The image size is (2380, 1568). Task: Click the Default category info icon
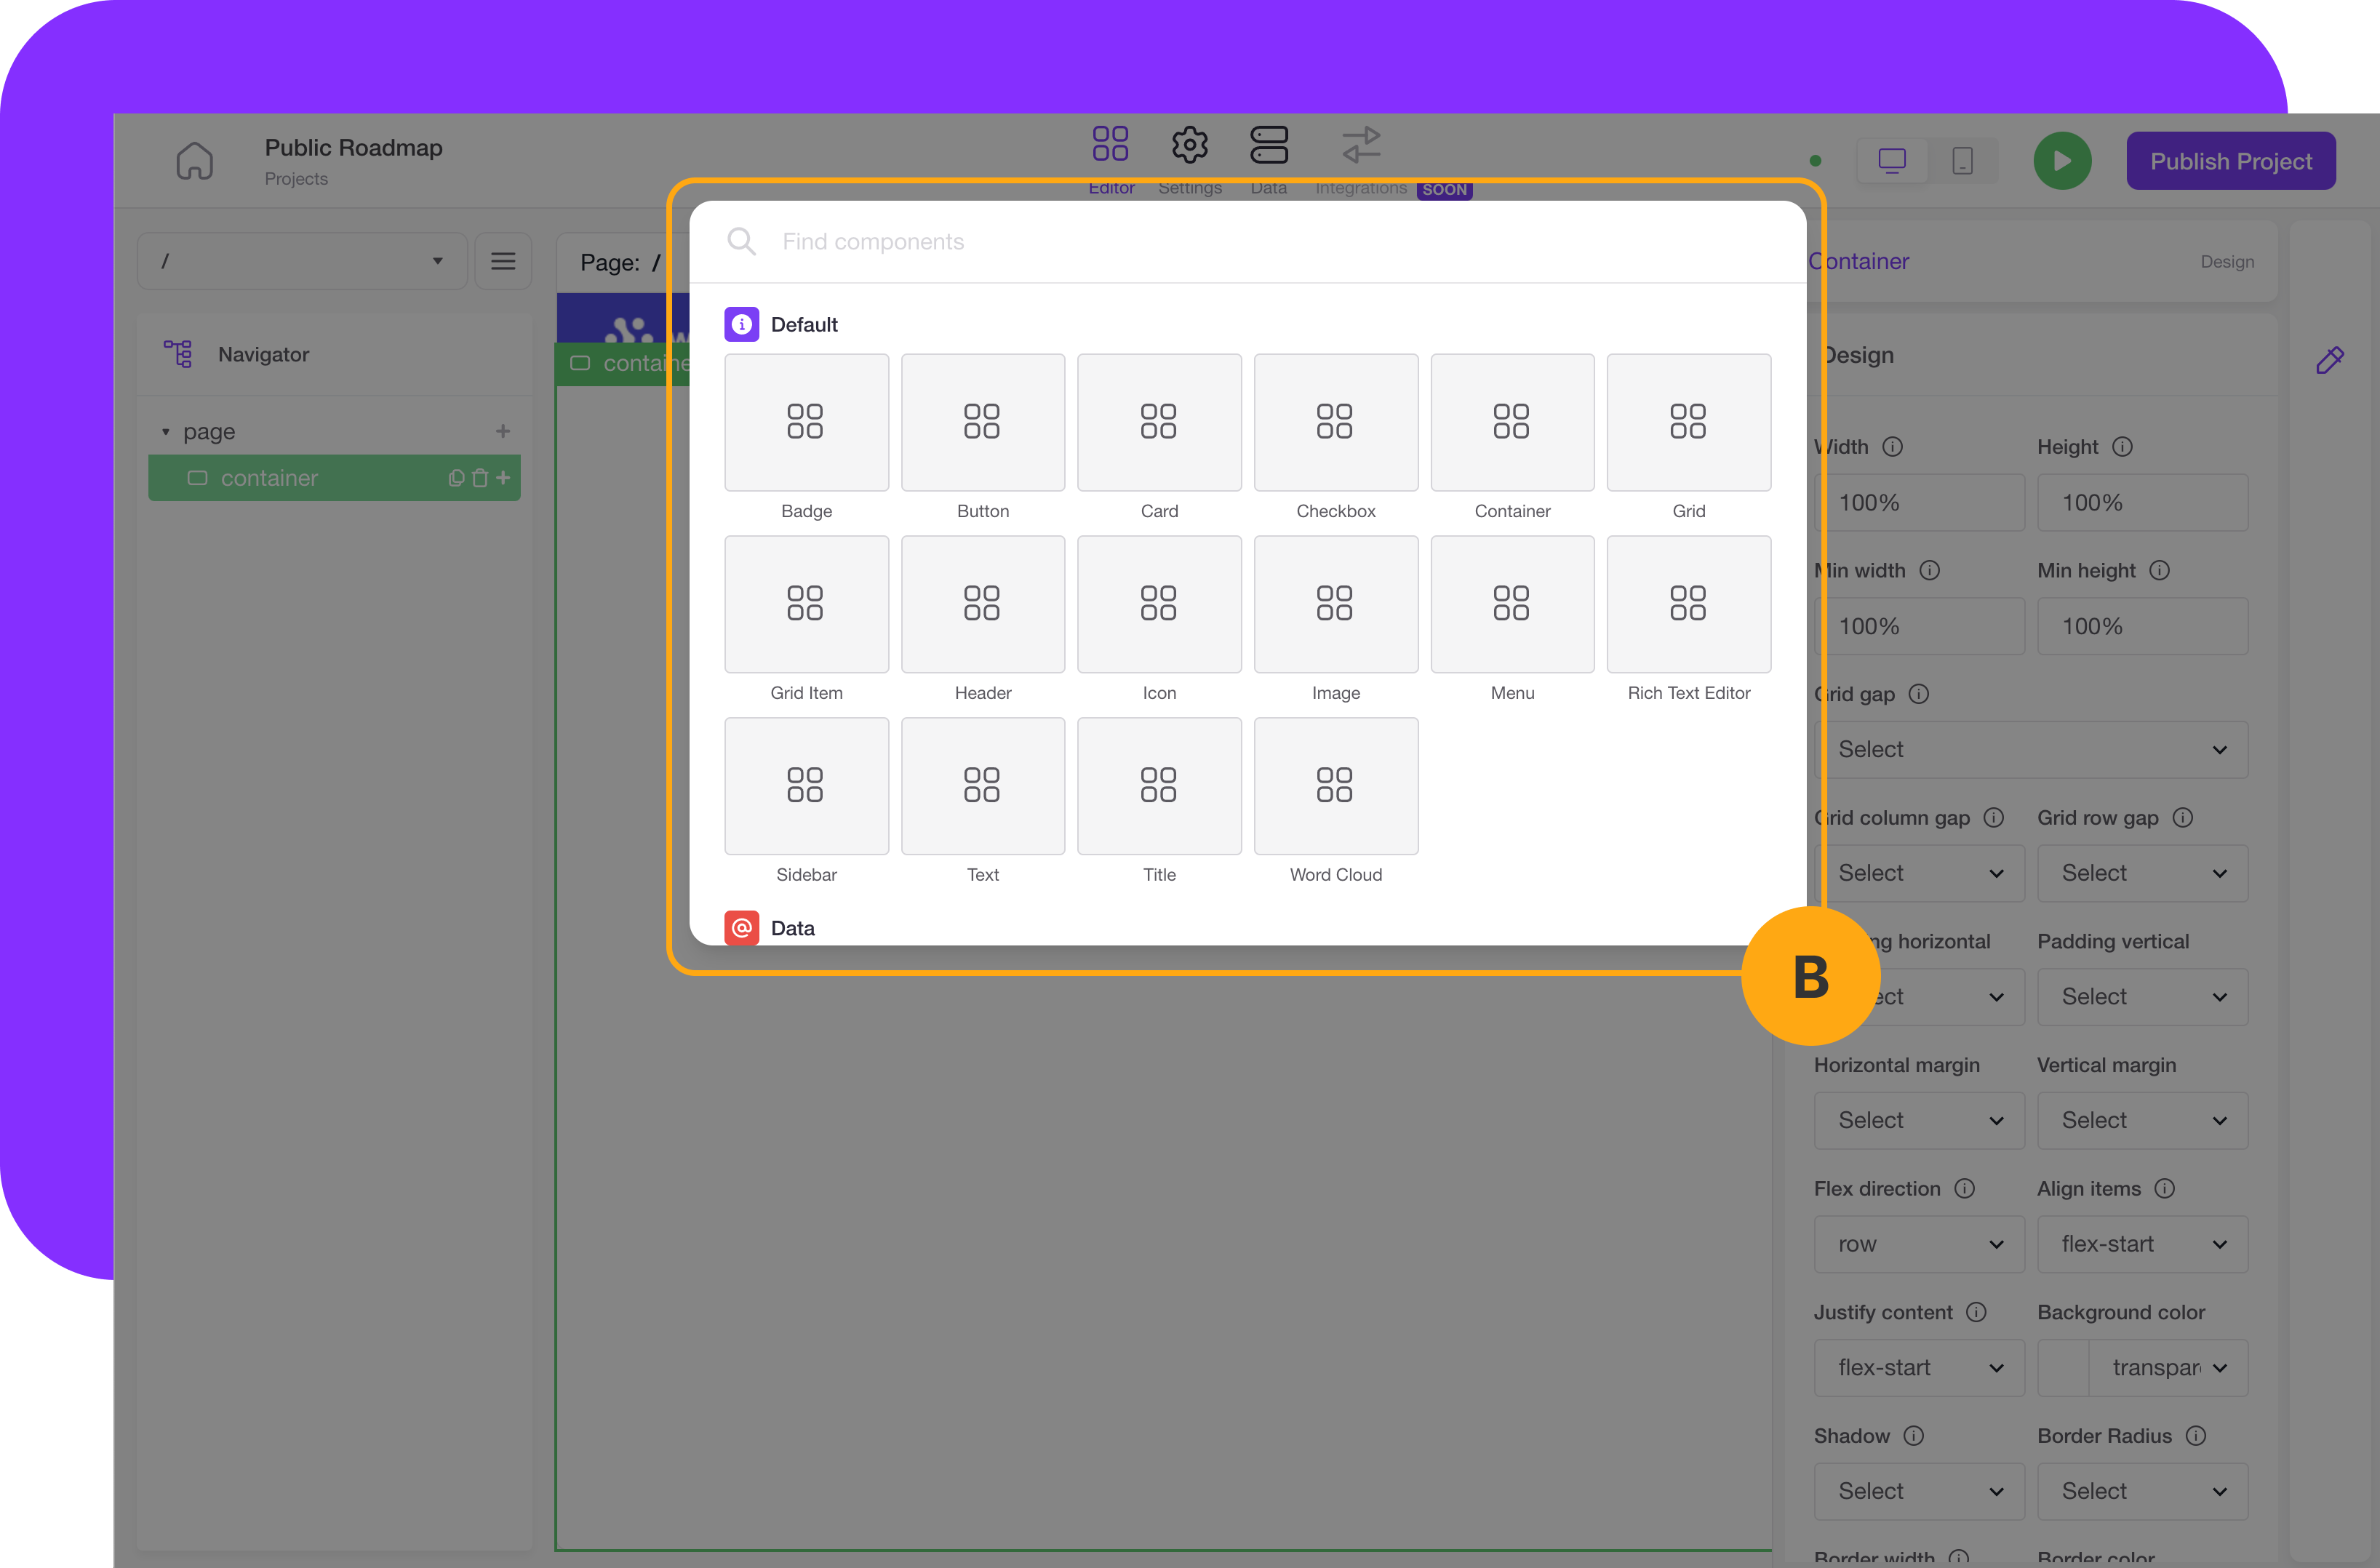pos(741,324)
